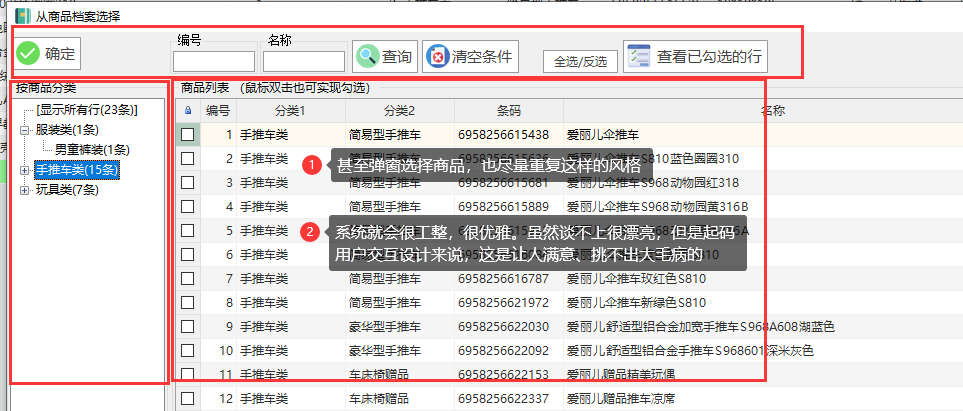The height and width of the screenshot is (411, 963).
Task: Click the 查询 search button label
Action: pyautogui.click(x=397, y=57)
